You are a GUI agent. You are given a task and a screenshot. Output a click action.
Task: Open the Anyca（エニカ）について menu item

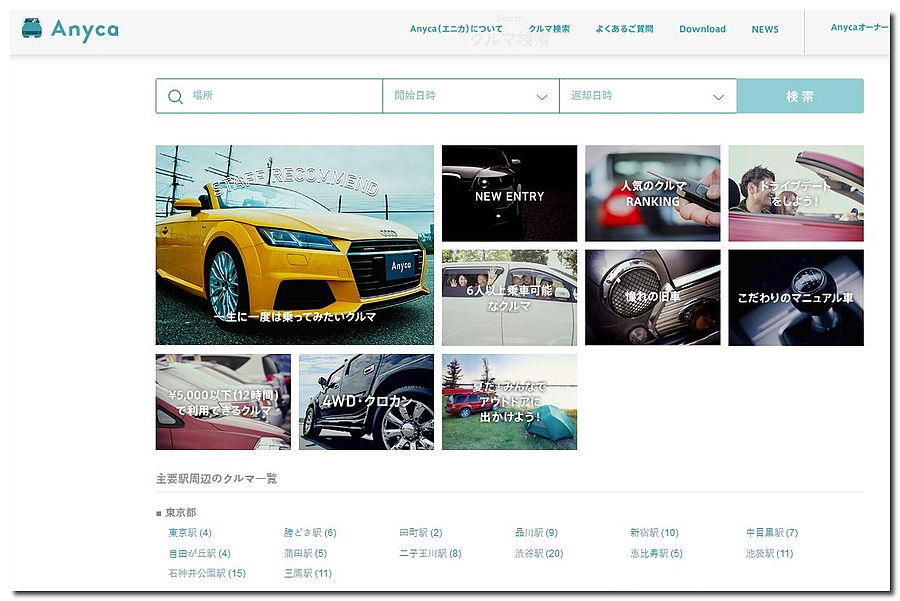(x=456, y=29)
